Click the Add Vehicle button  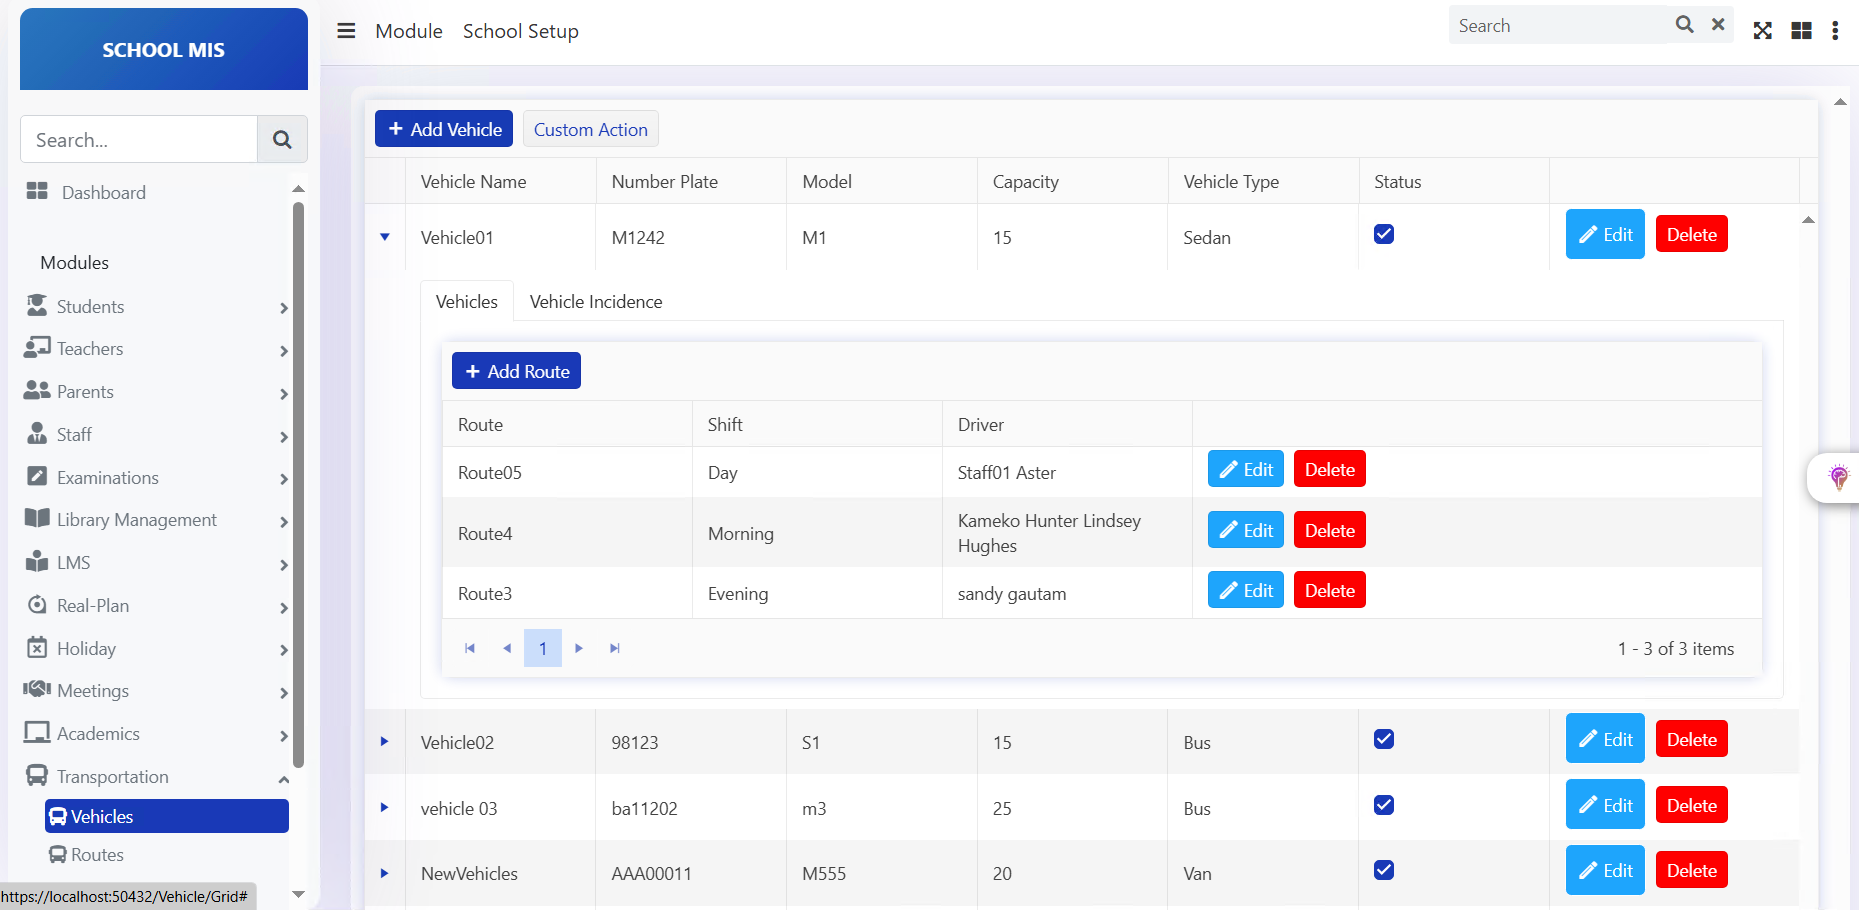tap(444, 129)
